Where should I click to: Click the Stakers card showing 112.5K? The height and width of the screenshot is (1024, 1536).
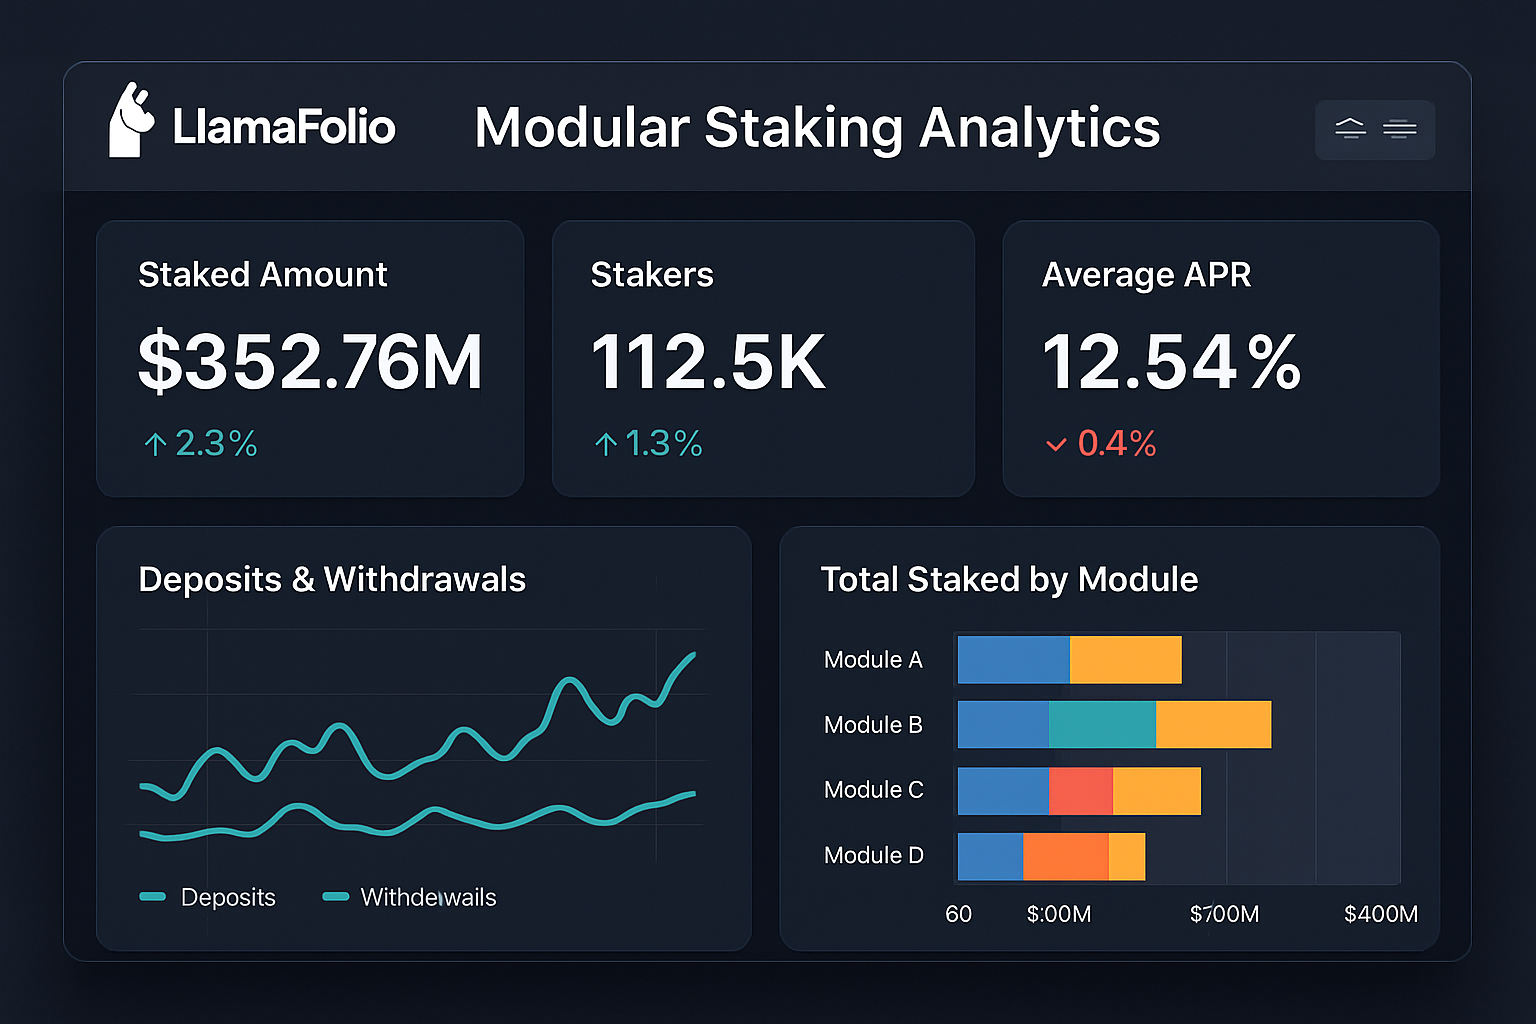click(x=763, y=358)
